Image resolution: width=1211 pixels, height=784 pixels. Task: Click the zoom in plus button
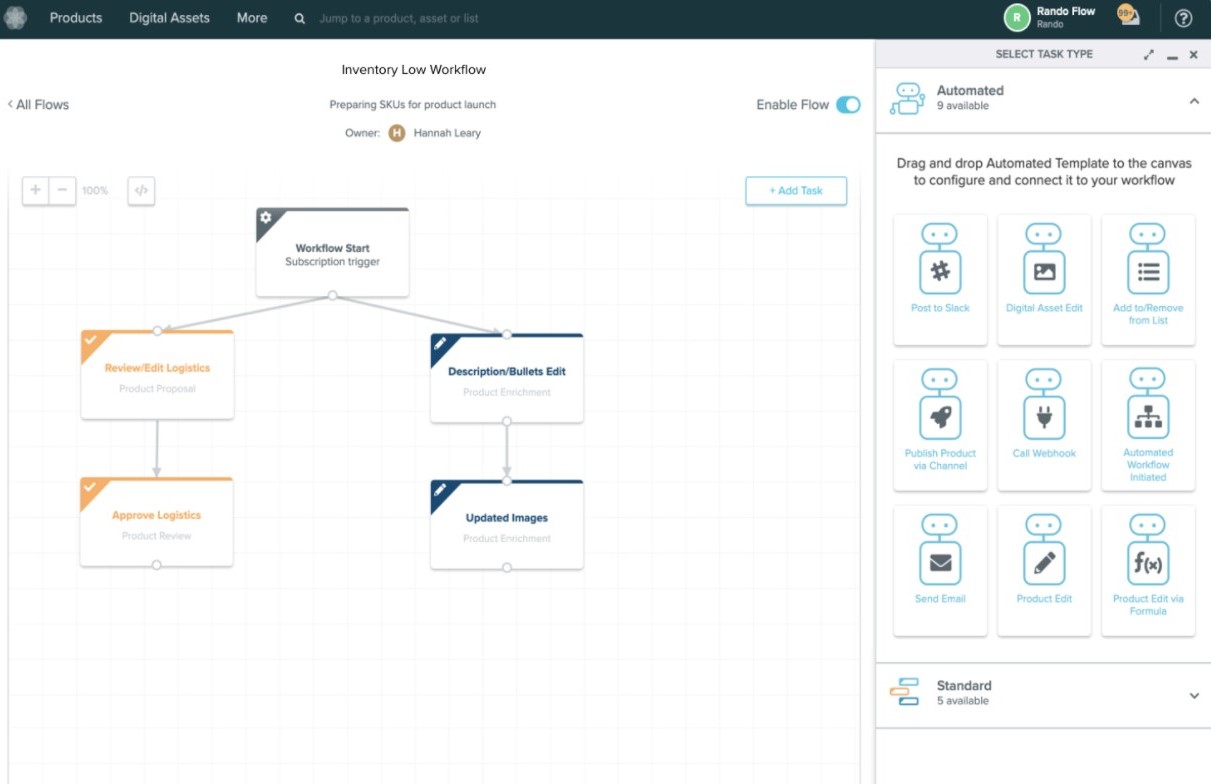[x=36, y=190]
